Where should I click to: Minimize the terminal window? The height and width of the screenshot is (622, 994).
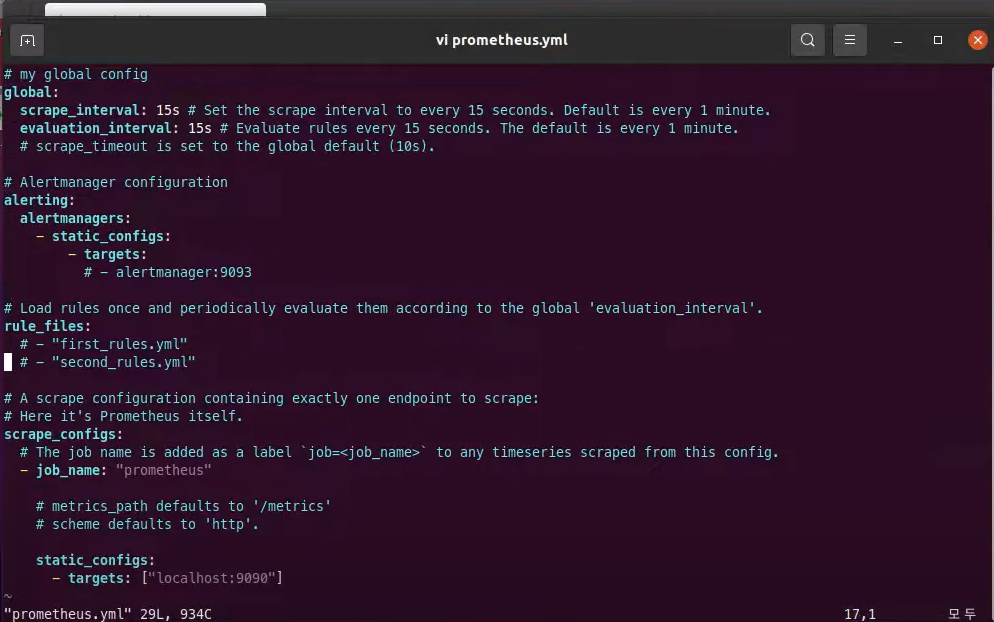[x=898, y=41]
